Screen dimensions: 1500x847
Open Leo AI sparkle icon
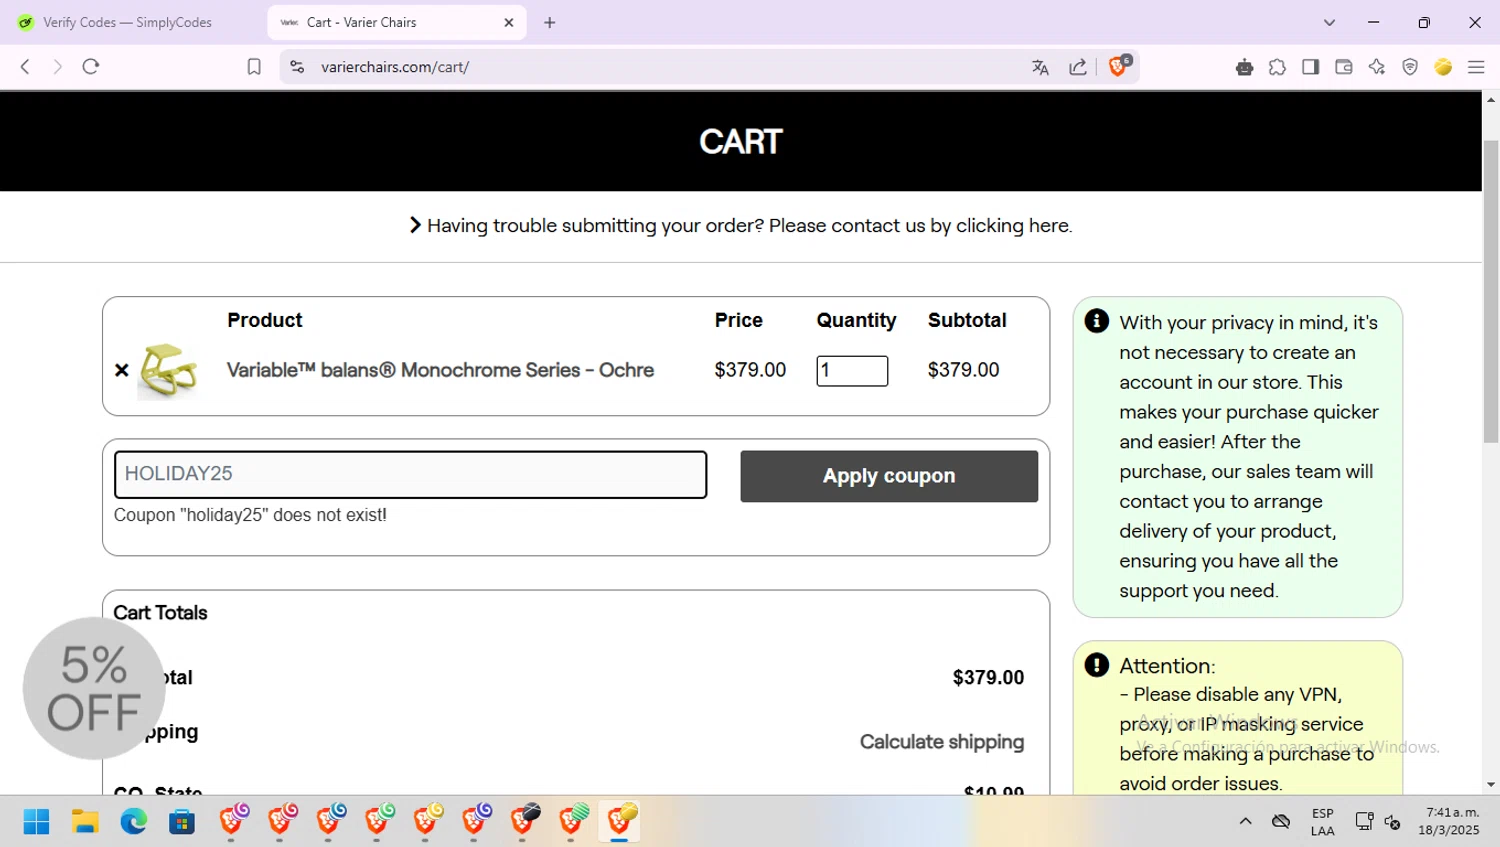point(1377,67)
